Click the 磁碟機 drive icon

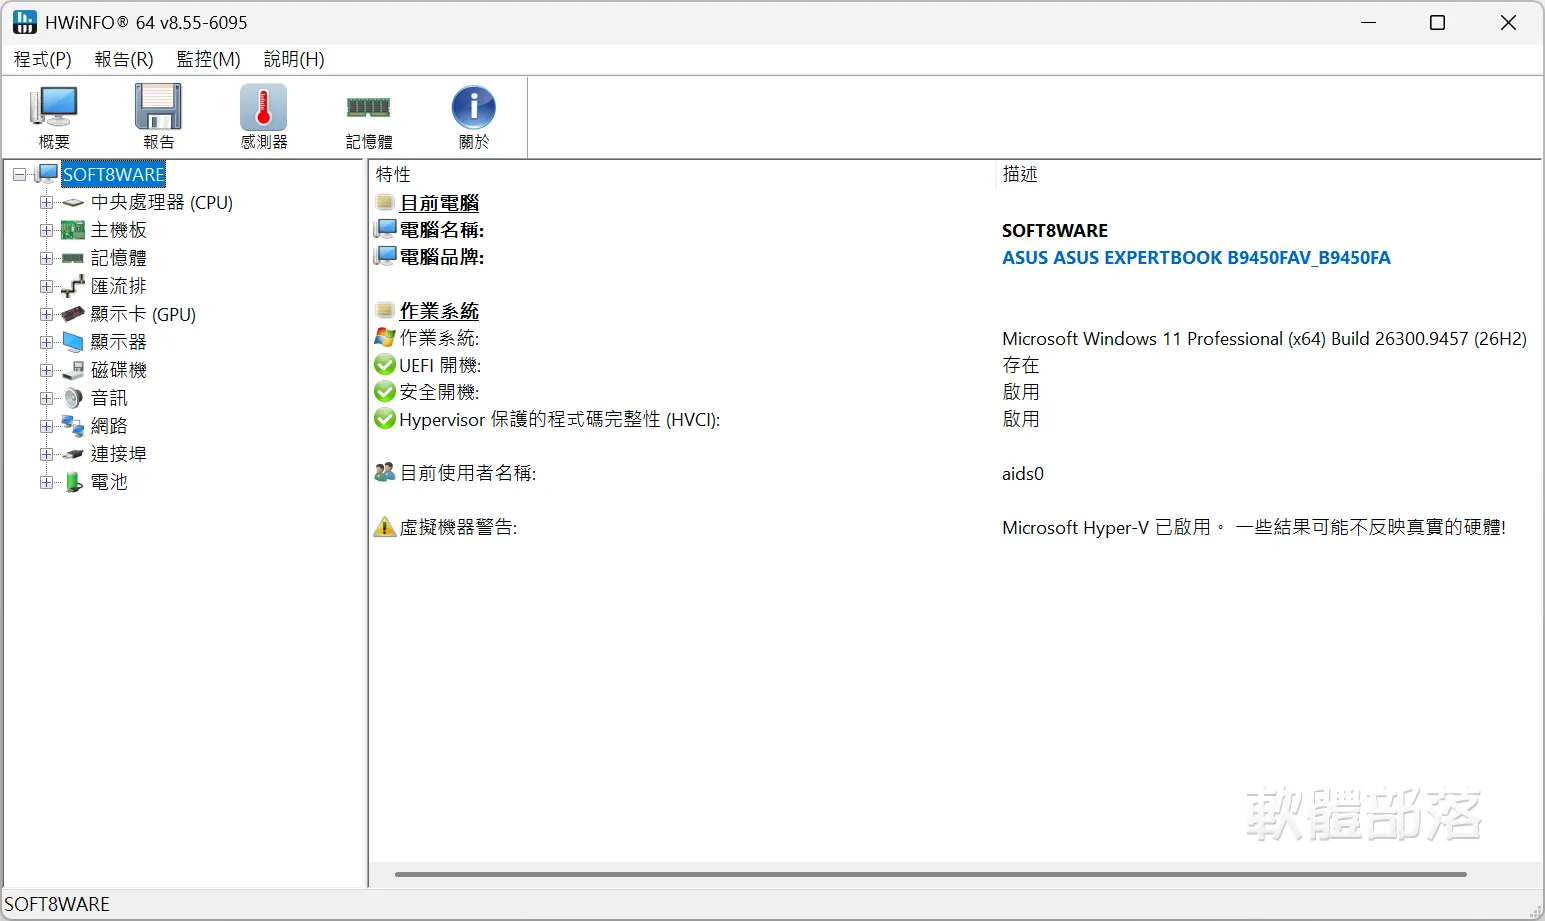pos(73,371)
